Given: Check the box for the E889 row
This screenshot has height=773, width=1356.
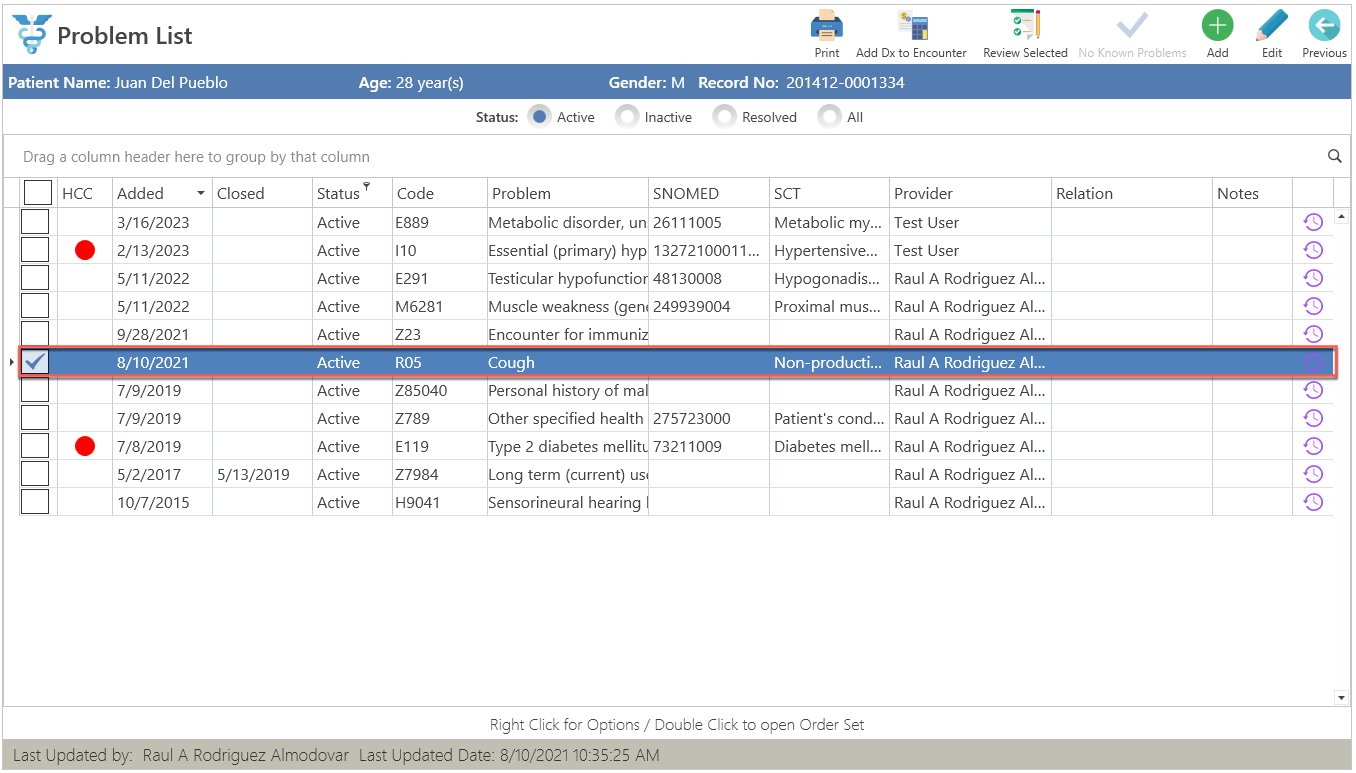Looking at the screenshot, I should pos(35,222).
